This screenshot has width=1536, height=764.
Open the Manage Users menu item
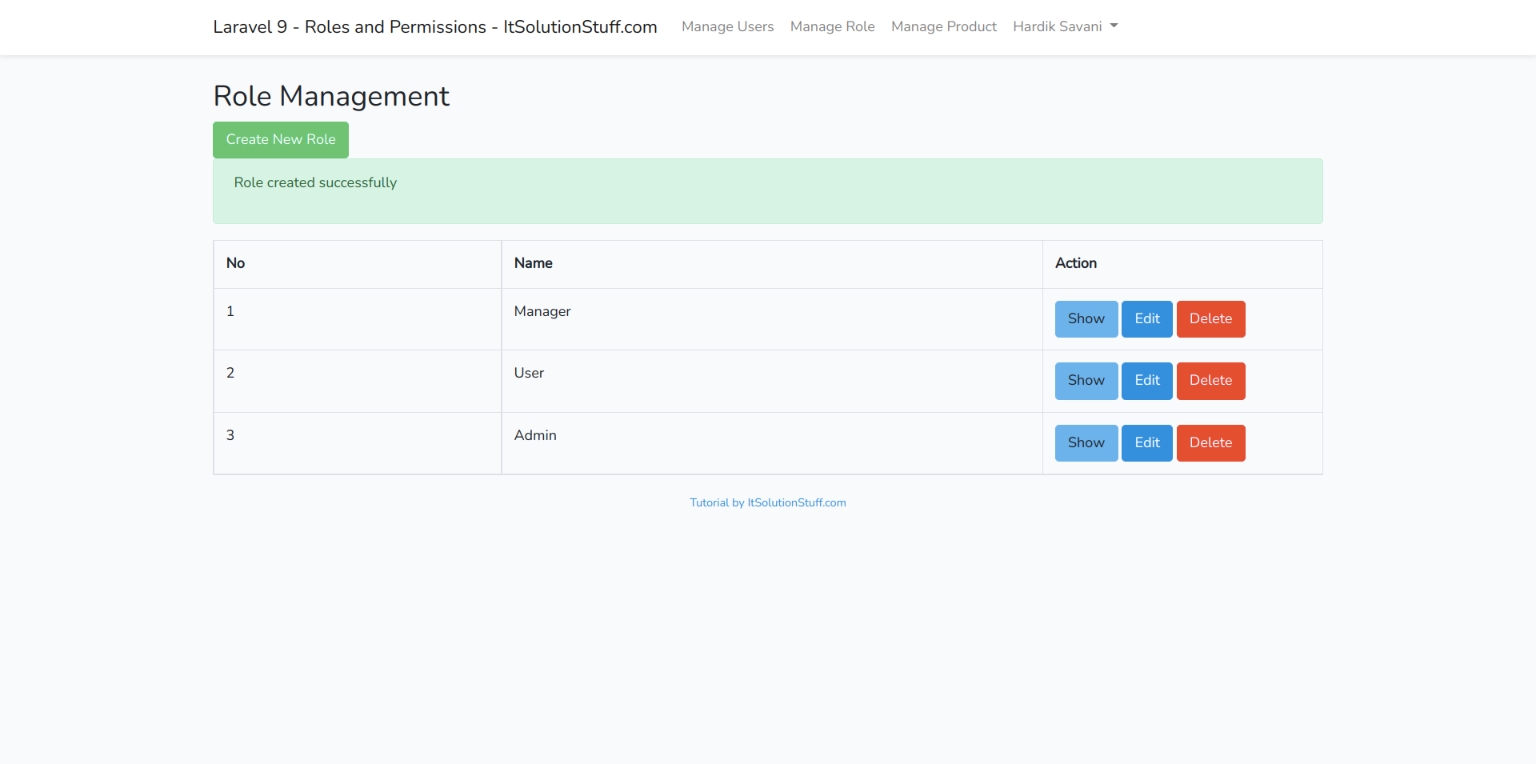click(727, 27)
